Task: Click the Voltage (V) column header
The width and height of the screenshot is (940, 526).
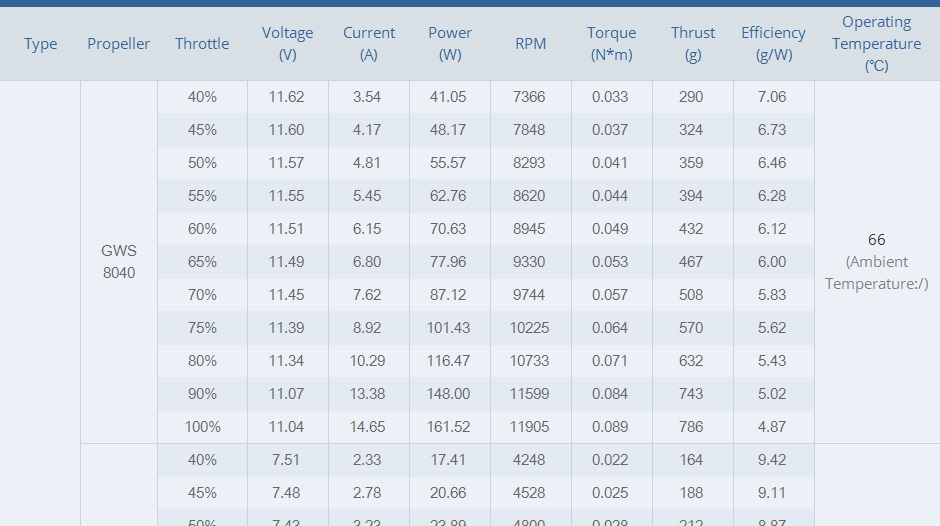Action: pos(287,44)
